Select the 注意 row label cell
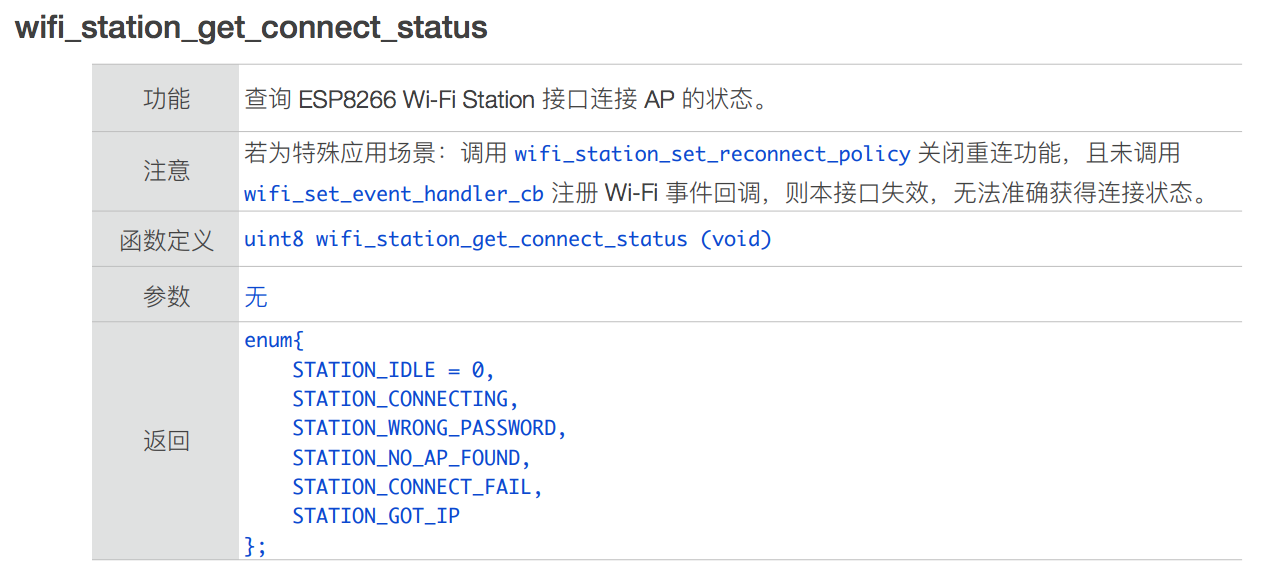The image size is (1264, 582). coord(166,171)
